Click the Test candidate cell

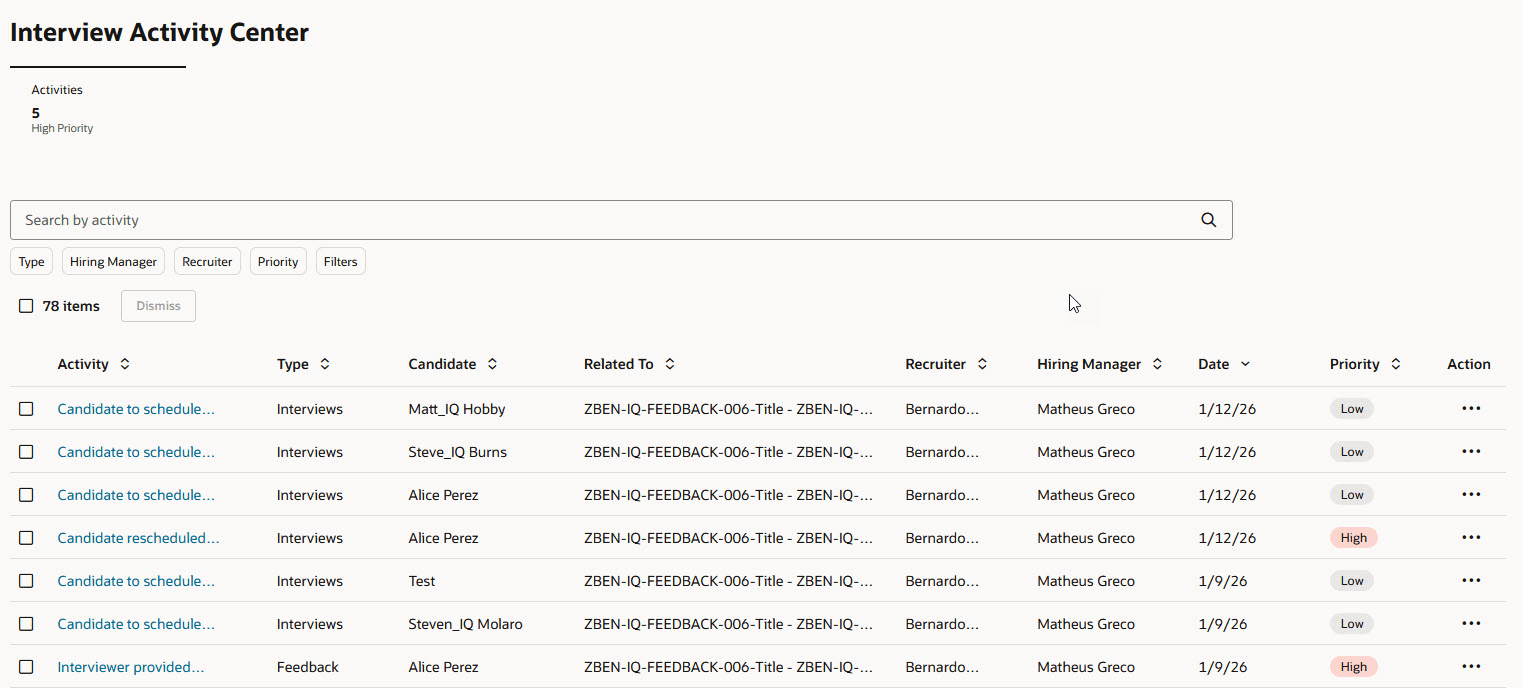tap(422, 581)
